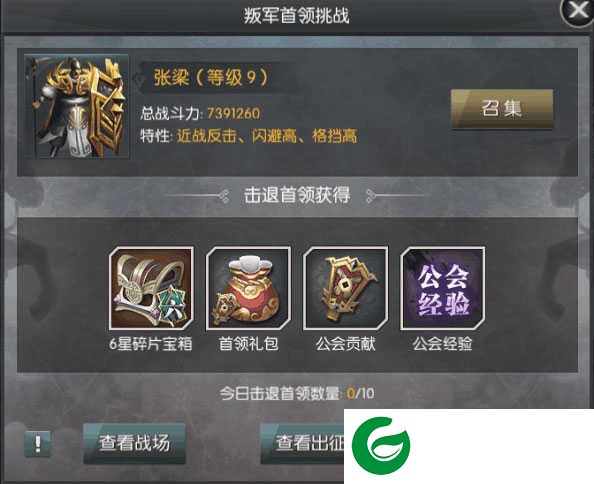
Task: Click the 今日击退首领数量 0/10 counter
Action: (297, 393)
